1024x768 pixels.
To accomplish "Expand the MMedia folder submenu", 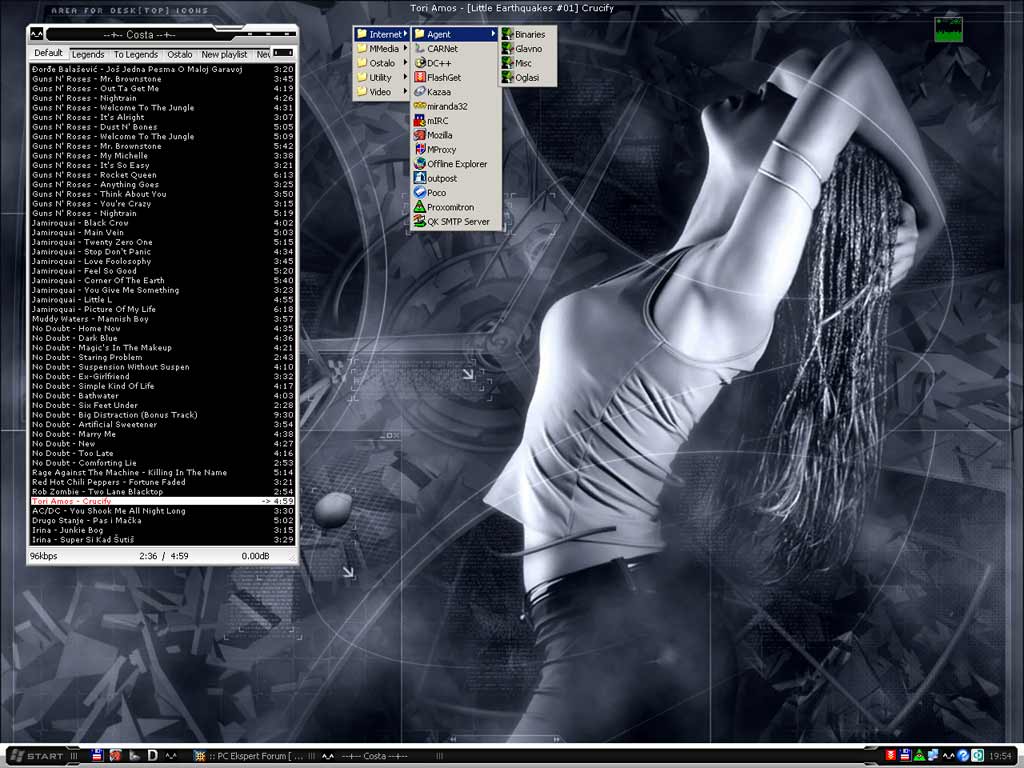I will point(383,48).
